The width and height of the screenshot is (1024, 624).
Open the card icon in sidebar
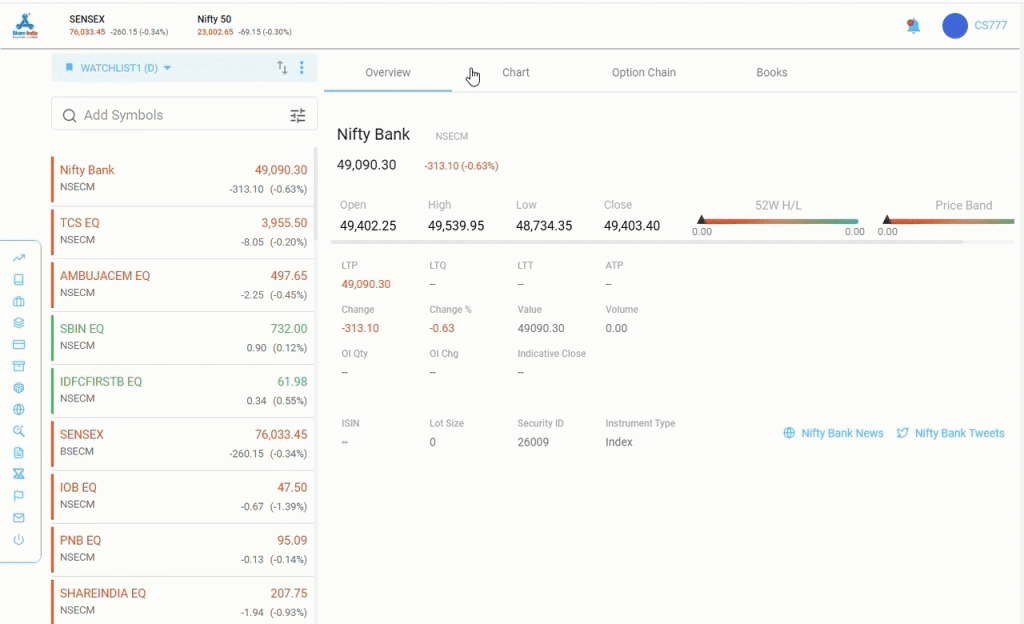[18, 344]
